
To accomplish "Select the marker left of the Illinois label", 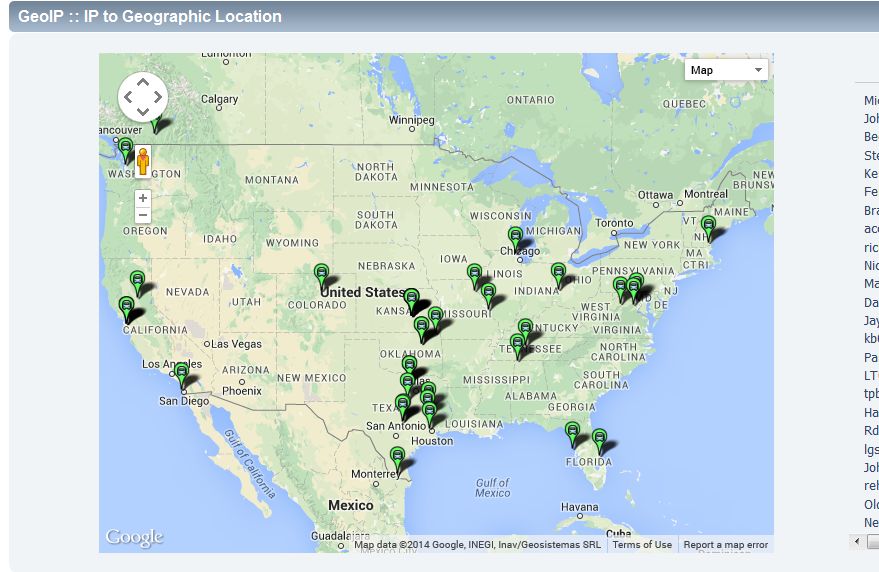I will pos(474,274).
